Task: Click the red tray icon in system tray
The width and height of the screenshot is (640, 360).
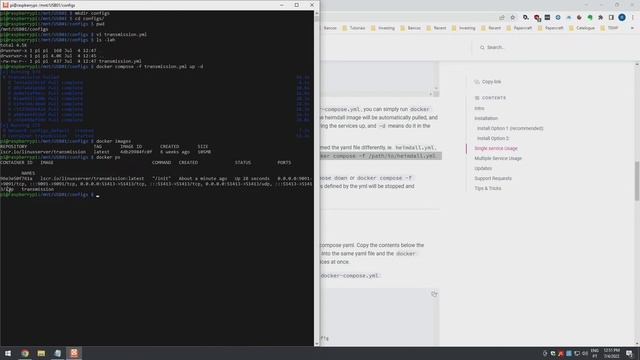Action: point(561,353)
